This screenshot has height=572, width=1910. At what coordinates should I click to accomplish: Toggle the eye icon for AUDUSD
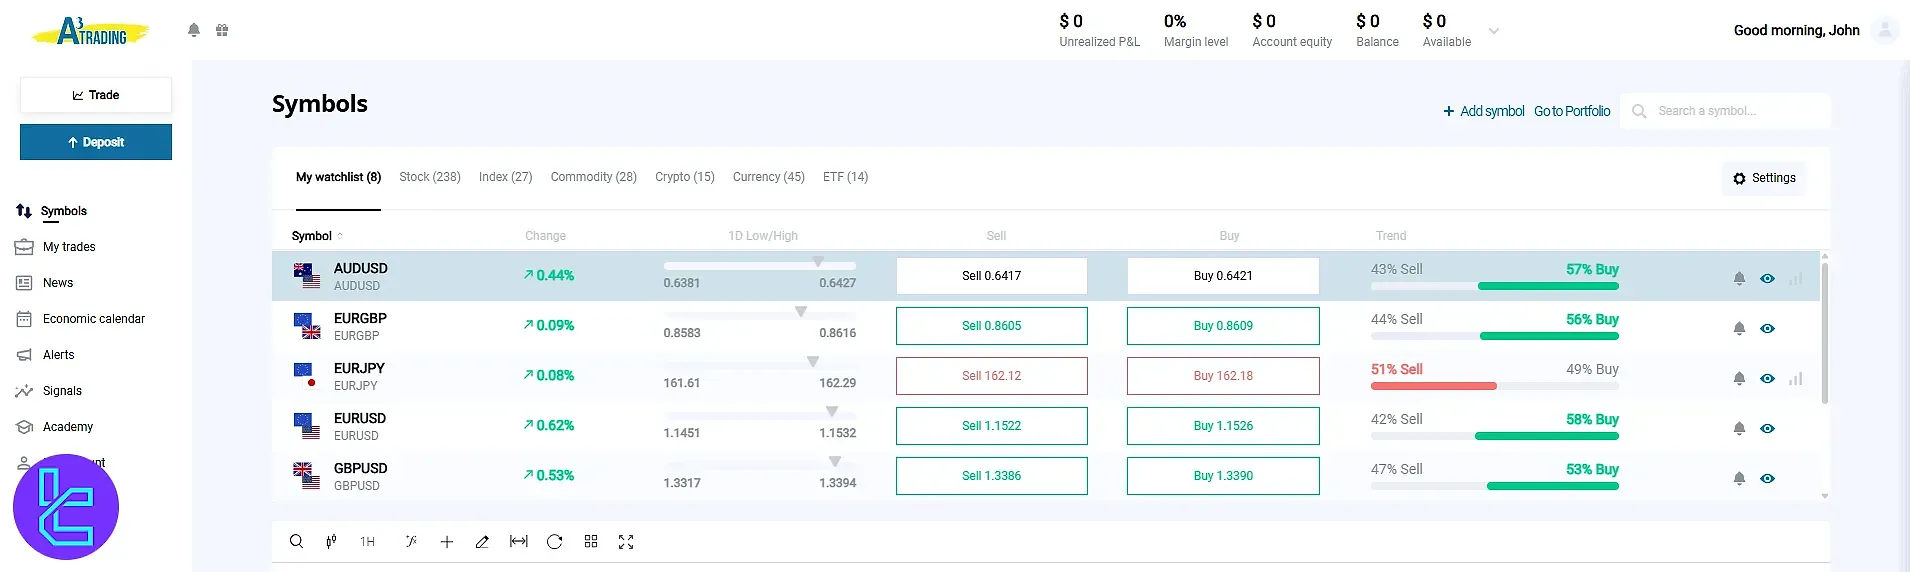click(1767, 278)
